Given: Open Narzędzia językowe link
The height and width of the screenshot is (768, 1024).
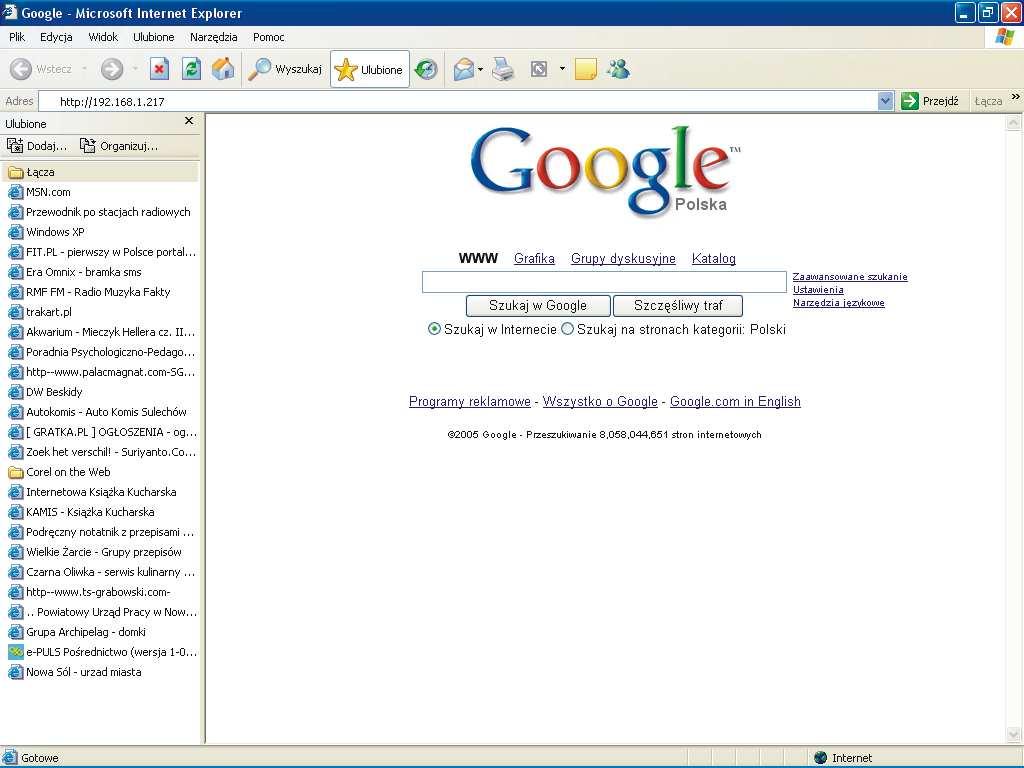Looking at the screenshot, I should click(839, 303).
